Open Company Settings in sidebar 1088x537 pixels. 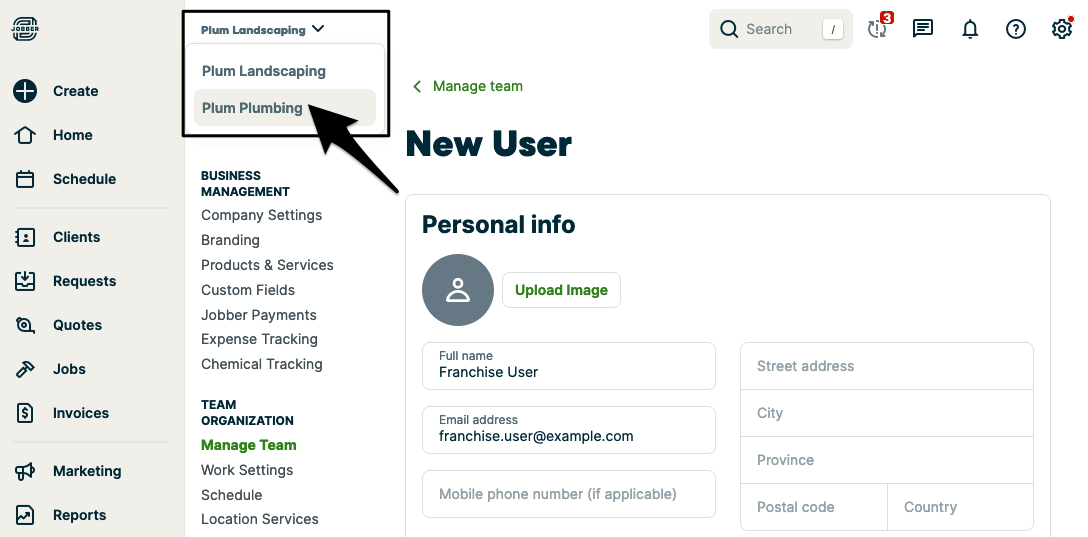coord(261,215)
